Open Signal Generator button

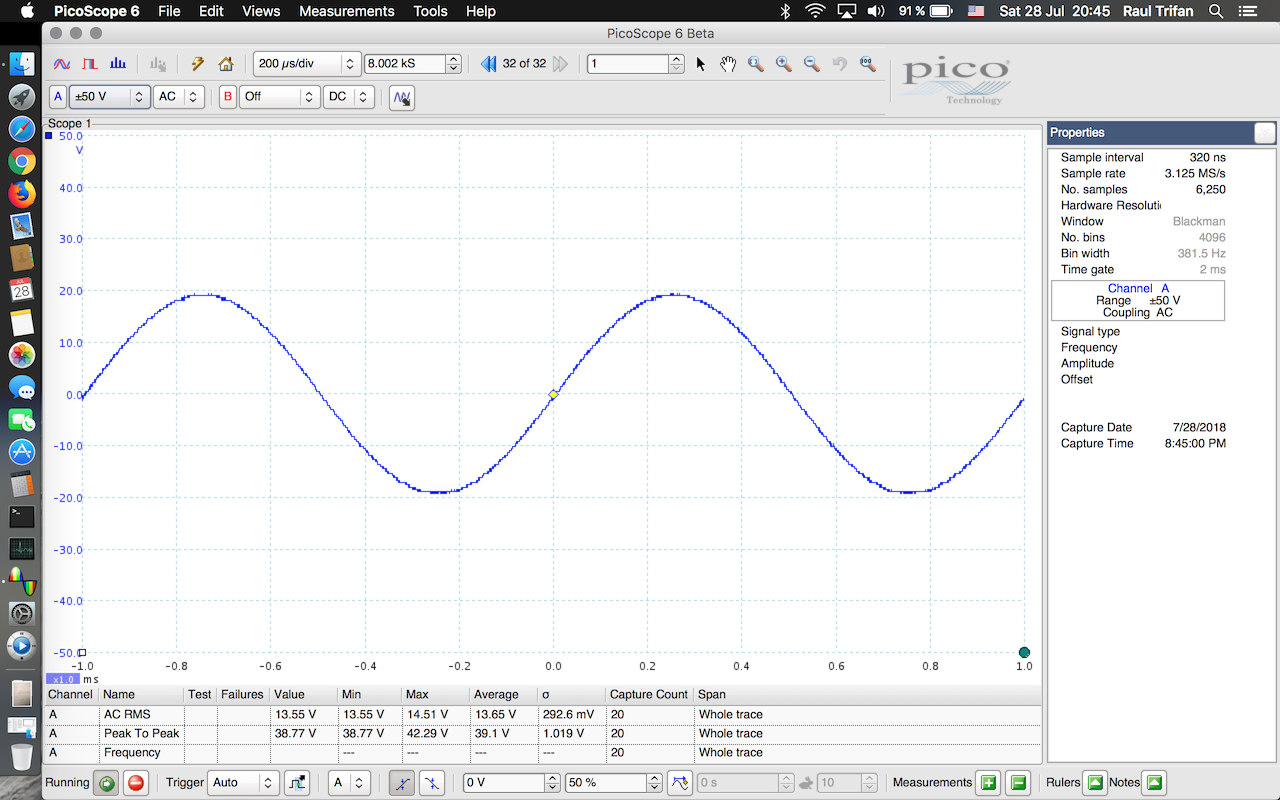coord(402,97)
